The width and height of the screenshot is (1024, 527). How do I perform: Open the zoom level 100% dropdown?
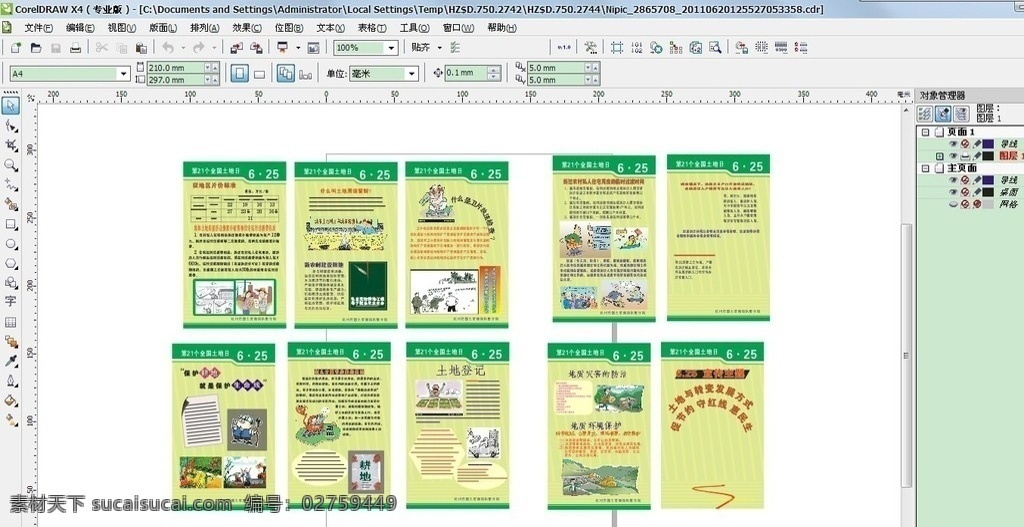tap(391, 48)
